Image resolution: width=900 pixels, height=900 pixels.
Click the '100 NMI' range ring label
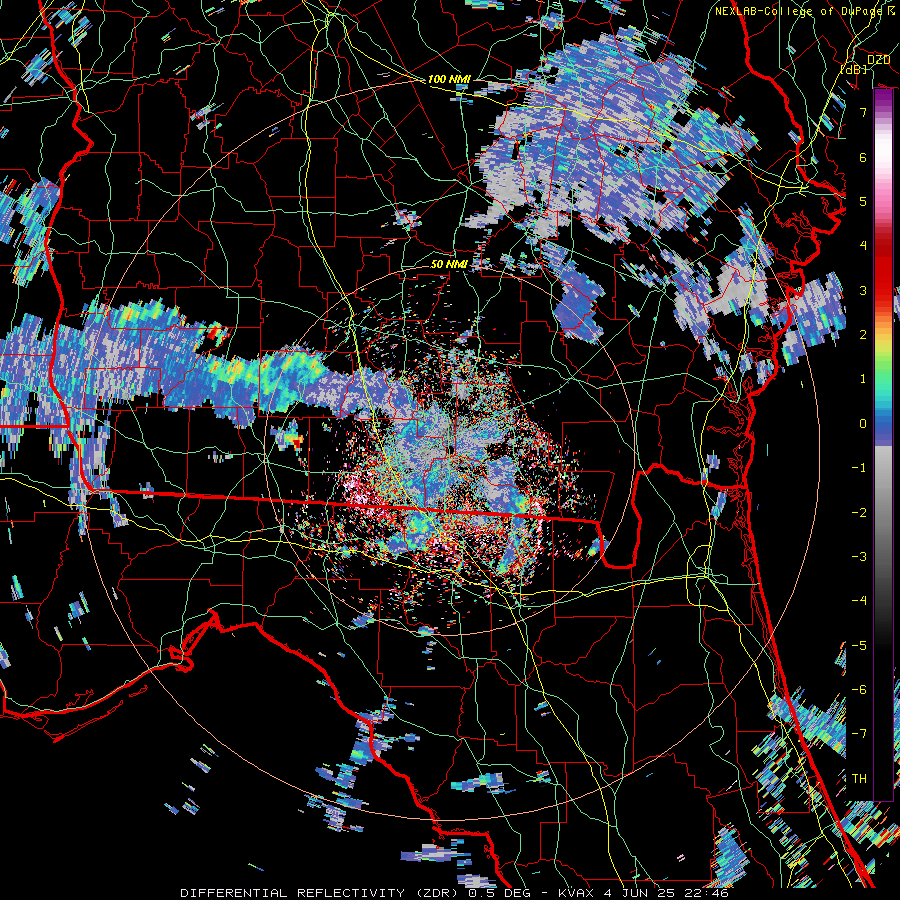tap(448, 79)
